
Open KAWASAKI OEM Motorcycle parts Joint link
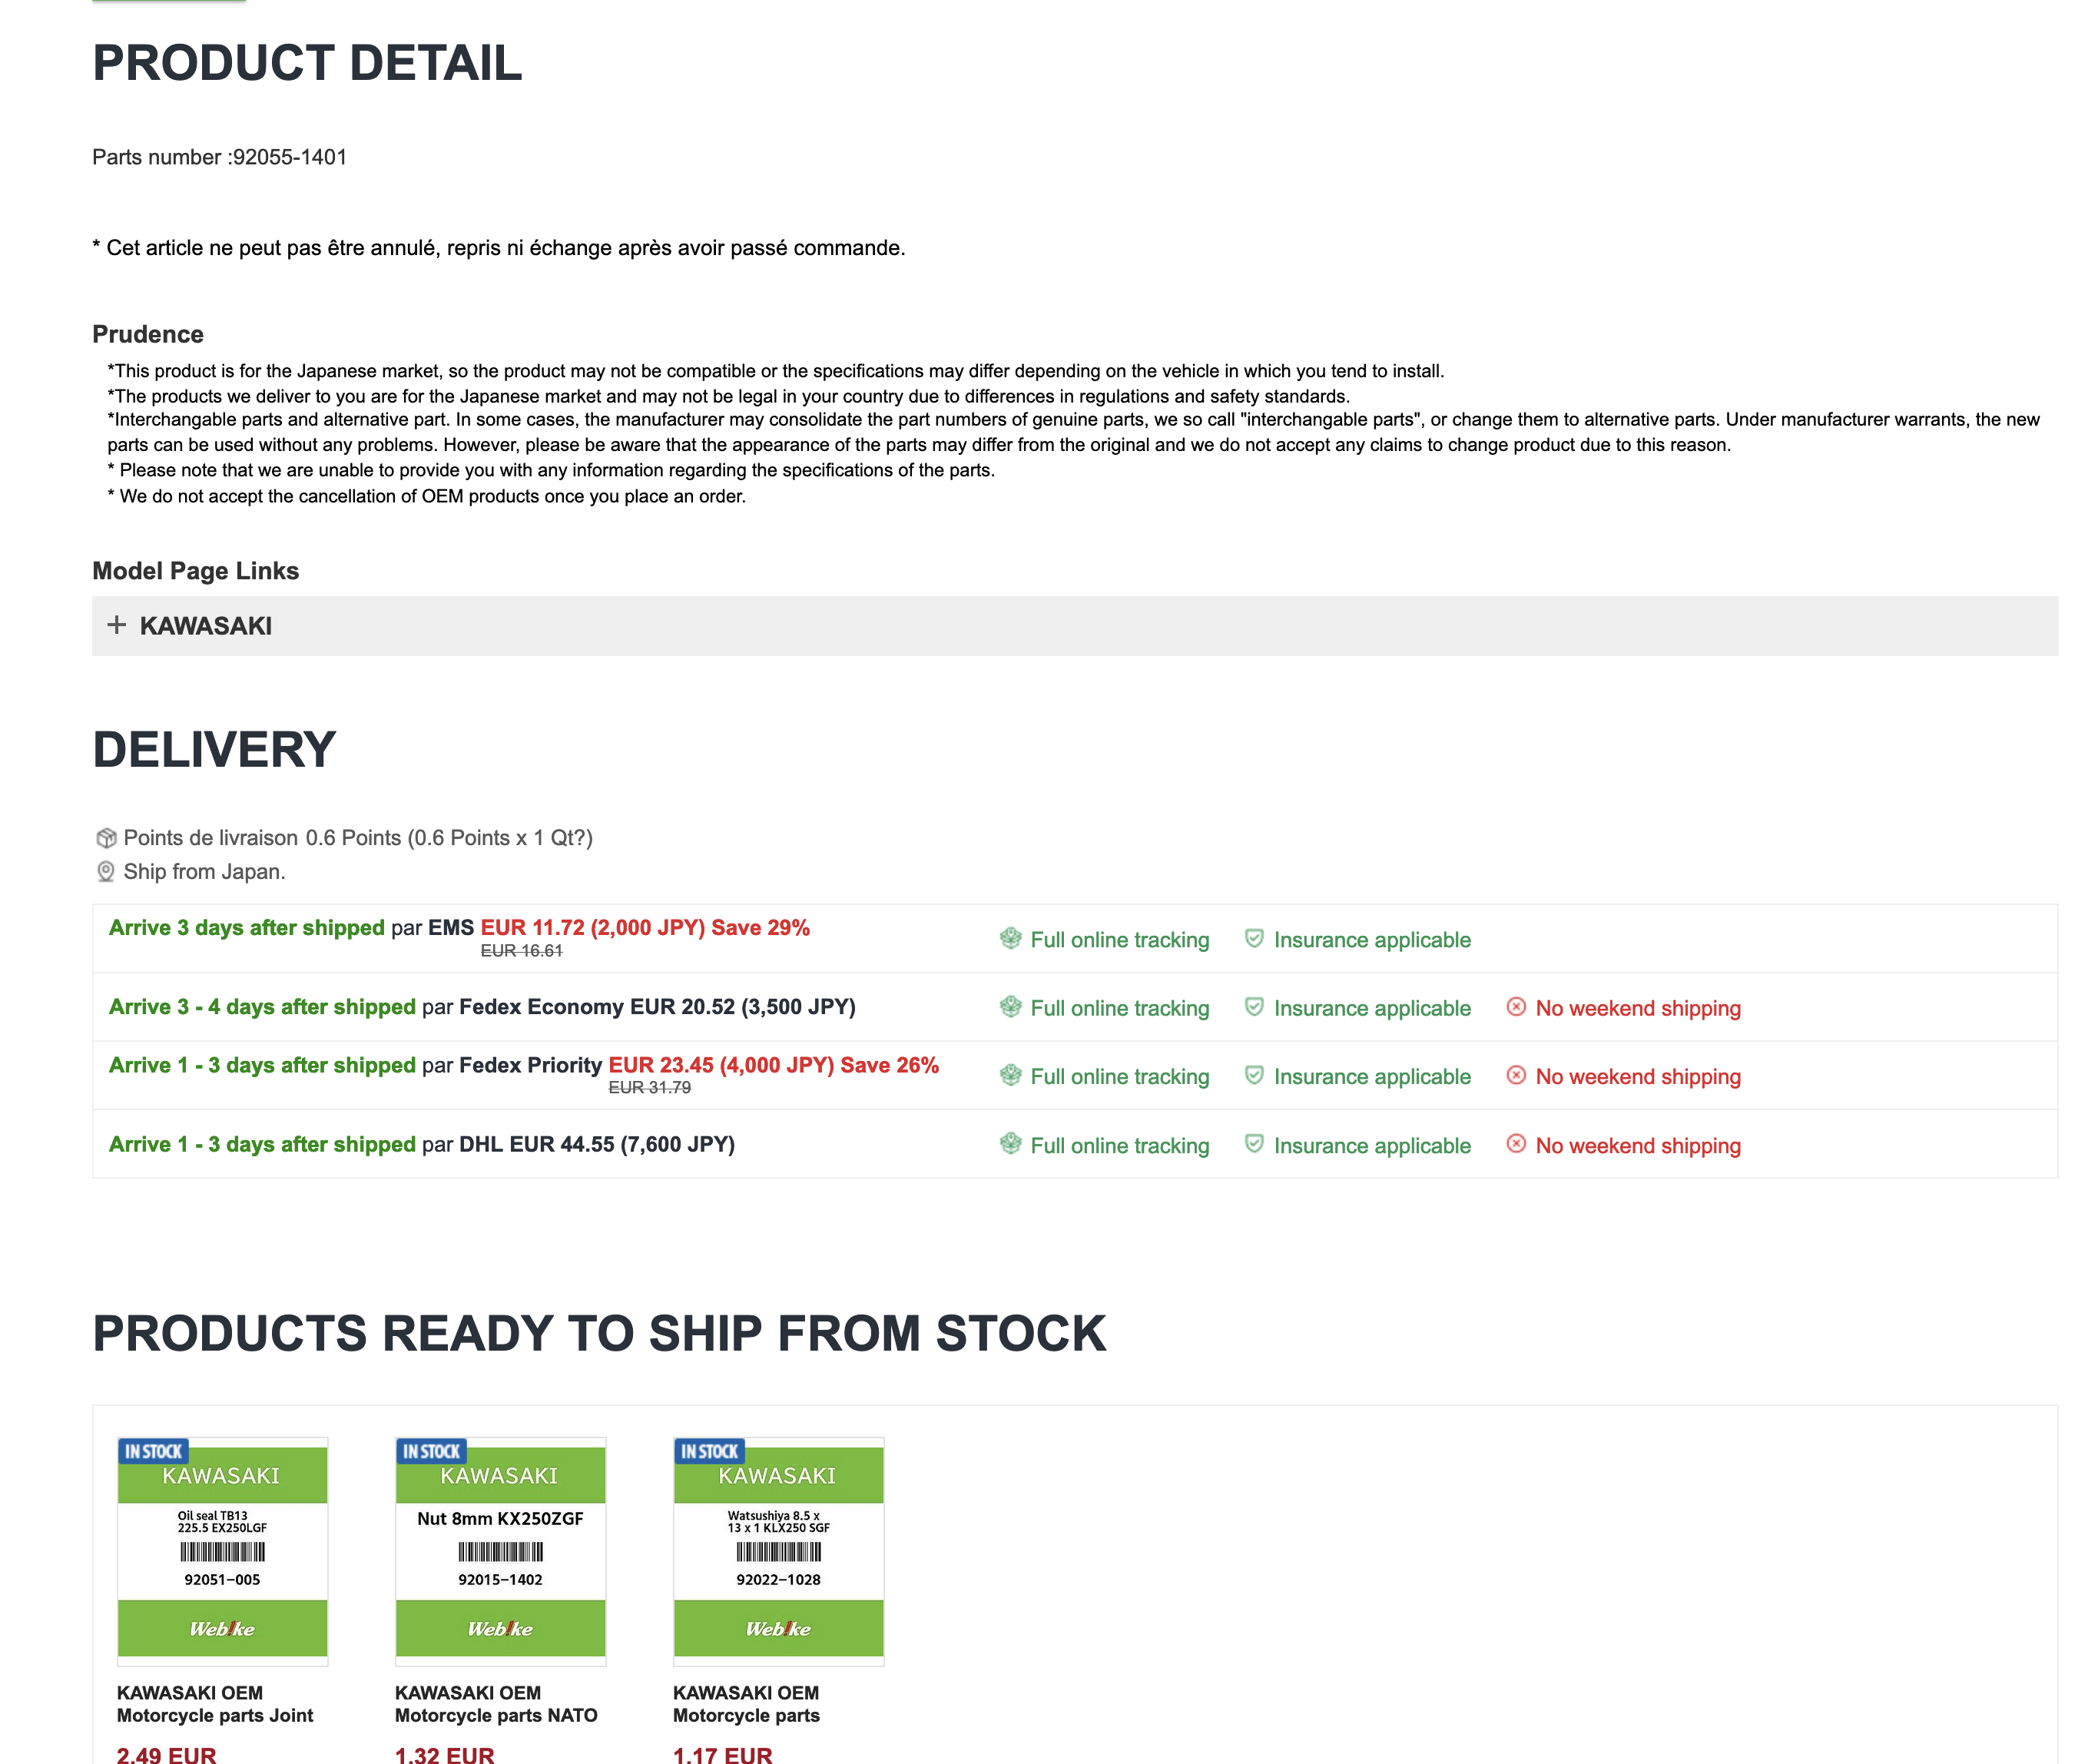214,1704
